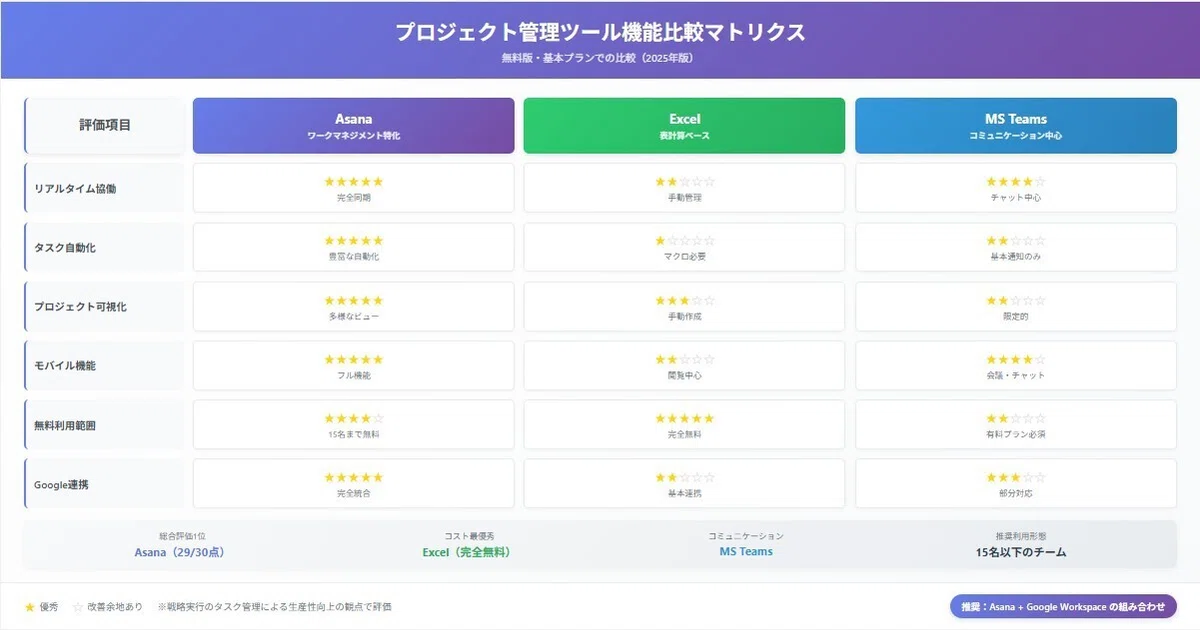Click Asana's 無料利用範囲 cell, 15名まで無料
This screenshot has height=630, width=1200.
click(354, 425)
